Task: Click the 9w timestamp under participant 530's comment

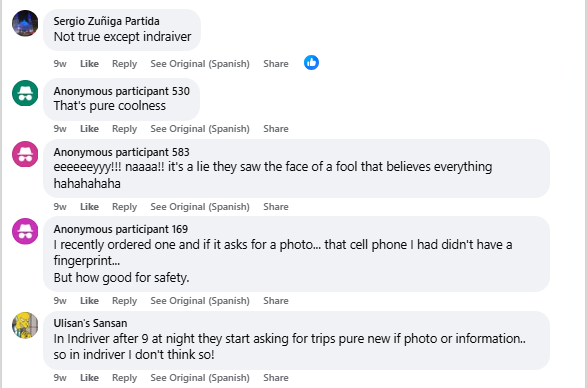Action: pyautogui.click(x=60, y=128)
